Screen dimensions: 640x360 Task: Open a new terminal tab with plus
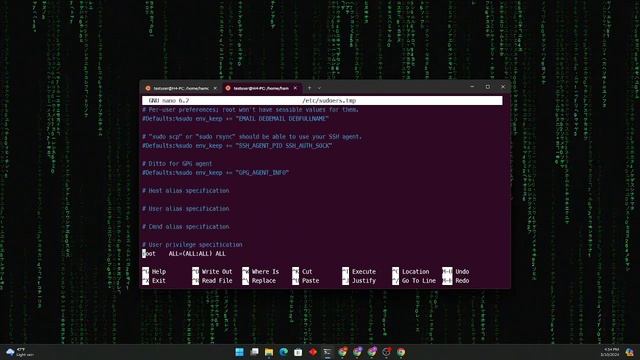(309, 88)
